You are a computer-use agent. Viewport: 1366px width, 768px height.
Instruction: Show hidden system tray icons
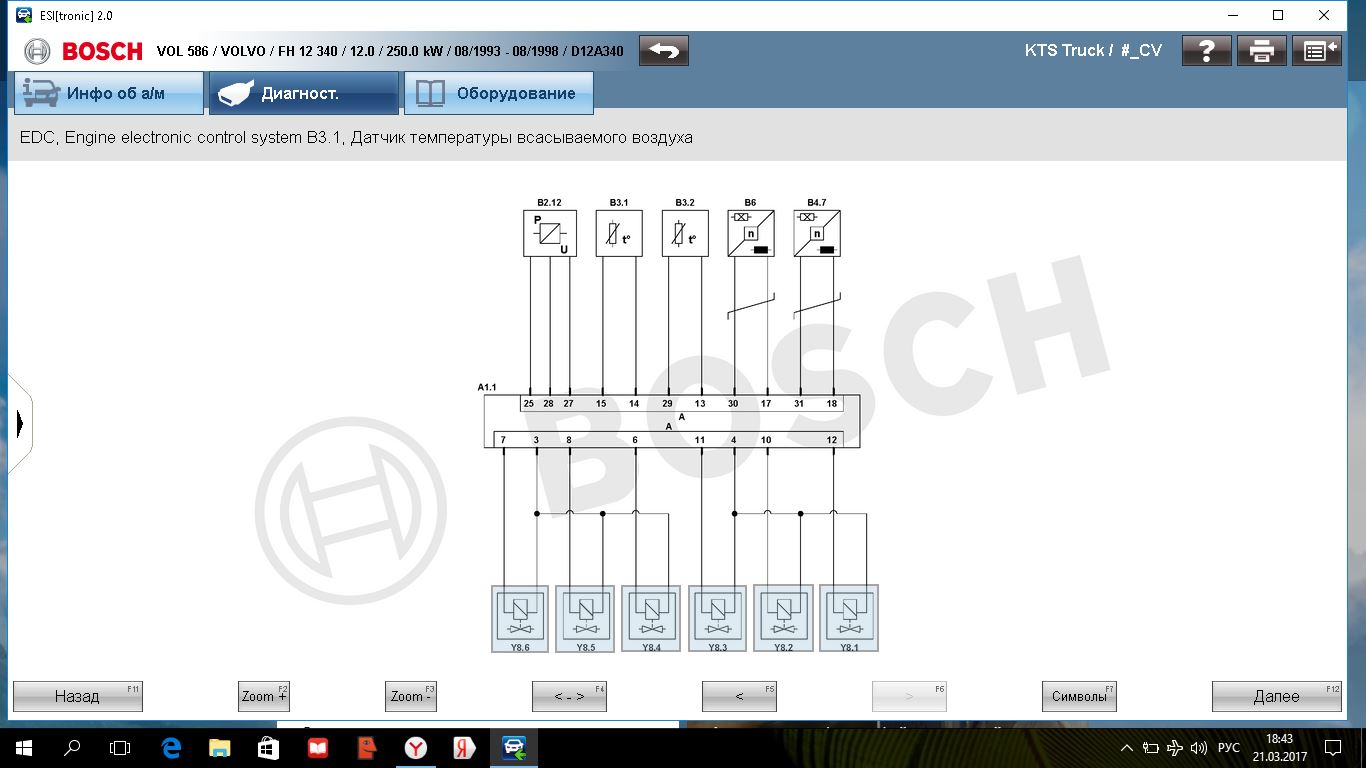point(1127,748)
